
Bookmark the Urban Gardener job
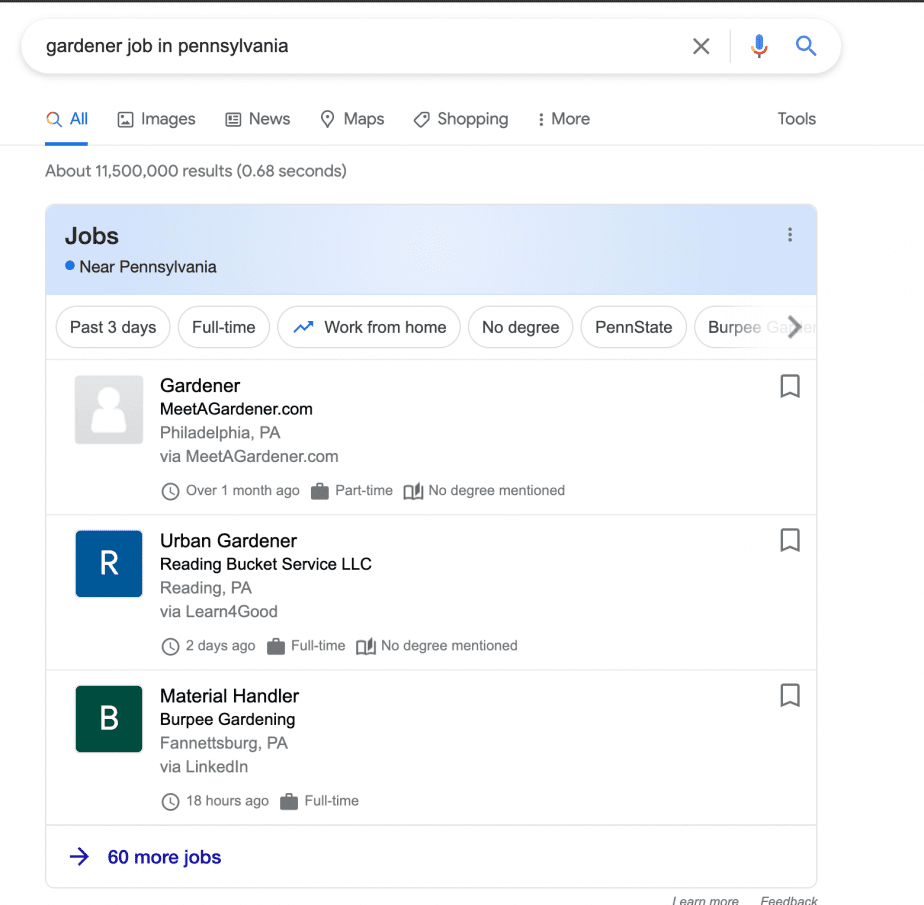coord(790,540)
